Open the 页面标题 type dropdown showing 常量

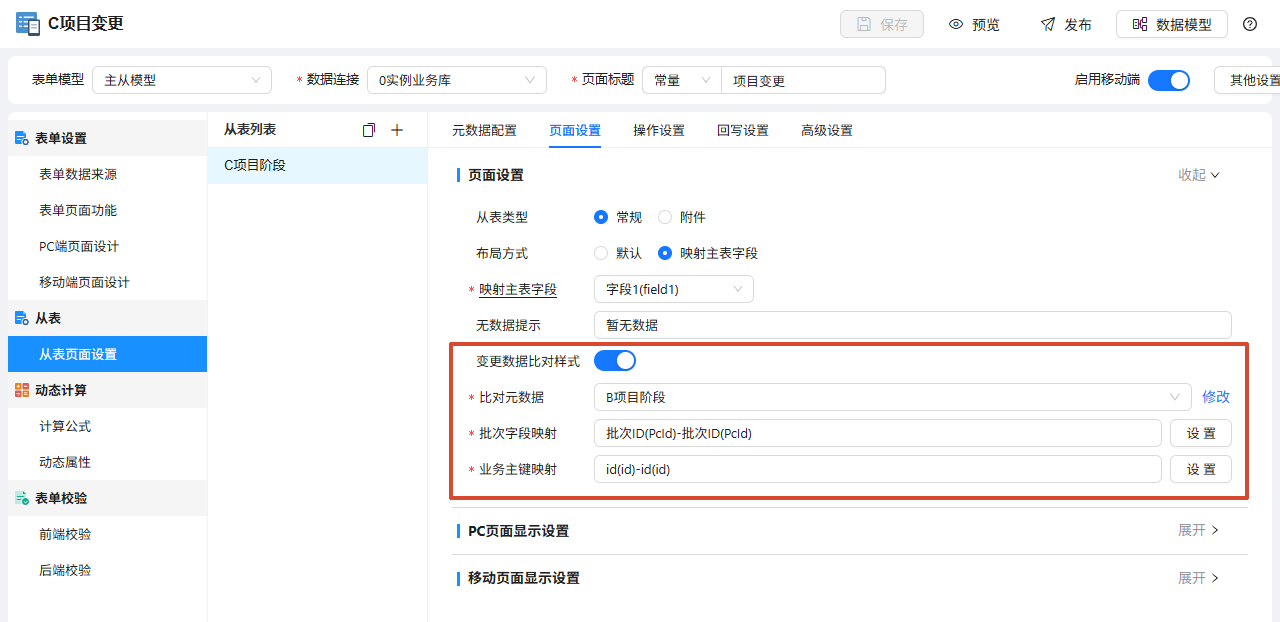point(682,80)
